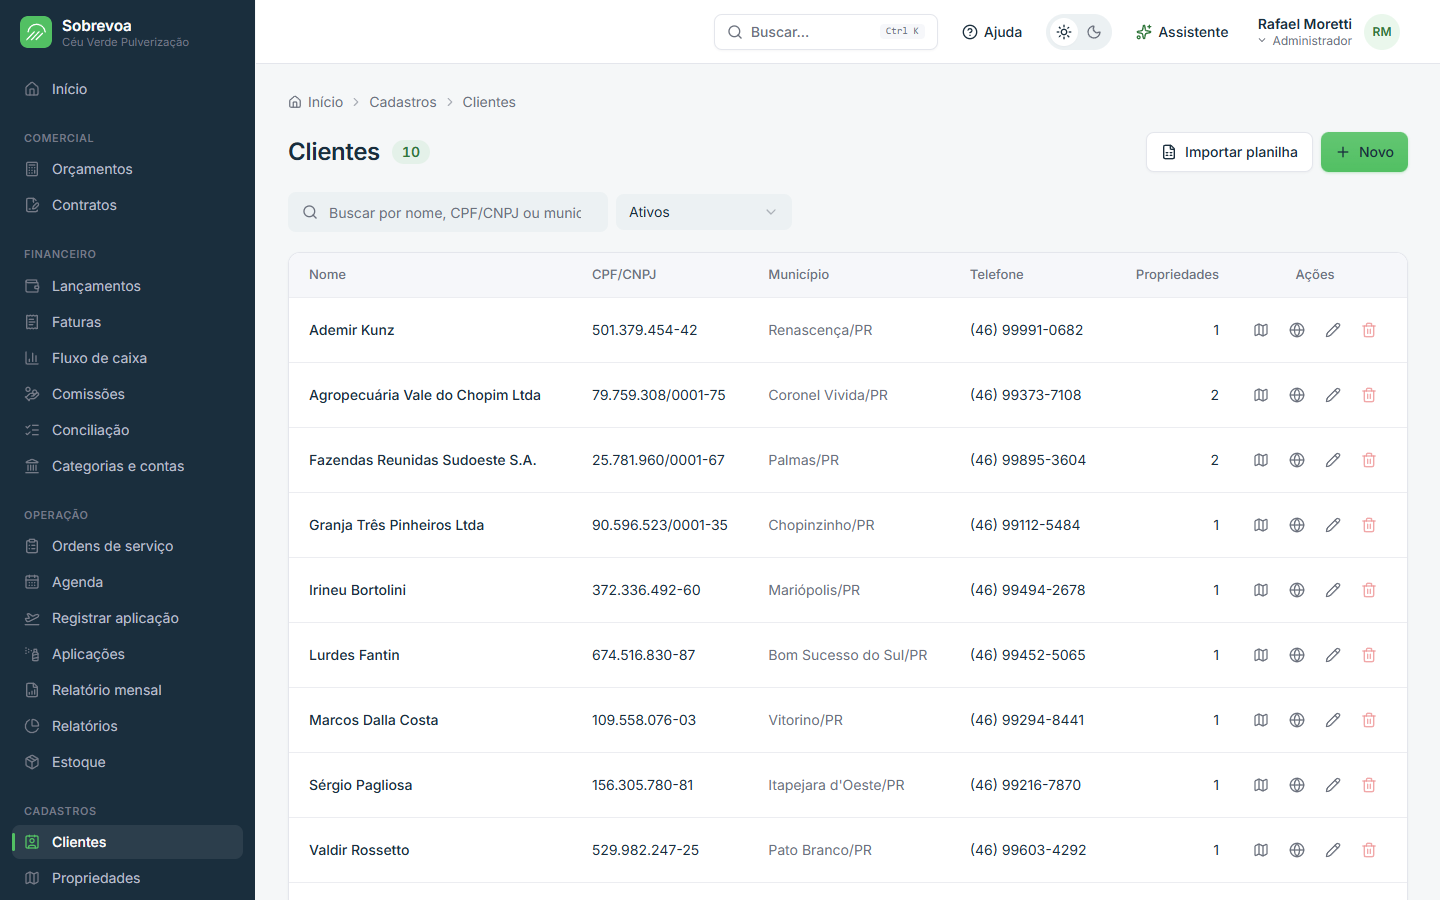Click globe icon in Lurdes Fantin row
1440x900 pixels.
(1297, 655)
